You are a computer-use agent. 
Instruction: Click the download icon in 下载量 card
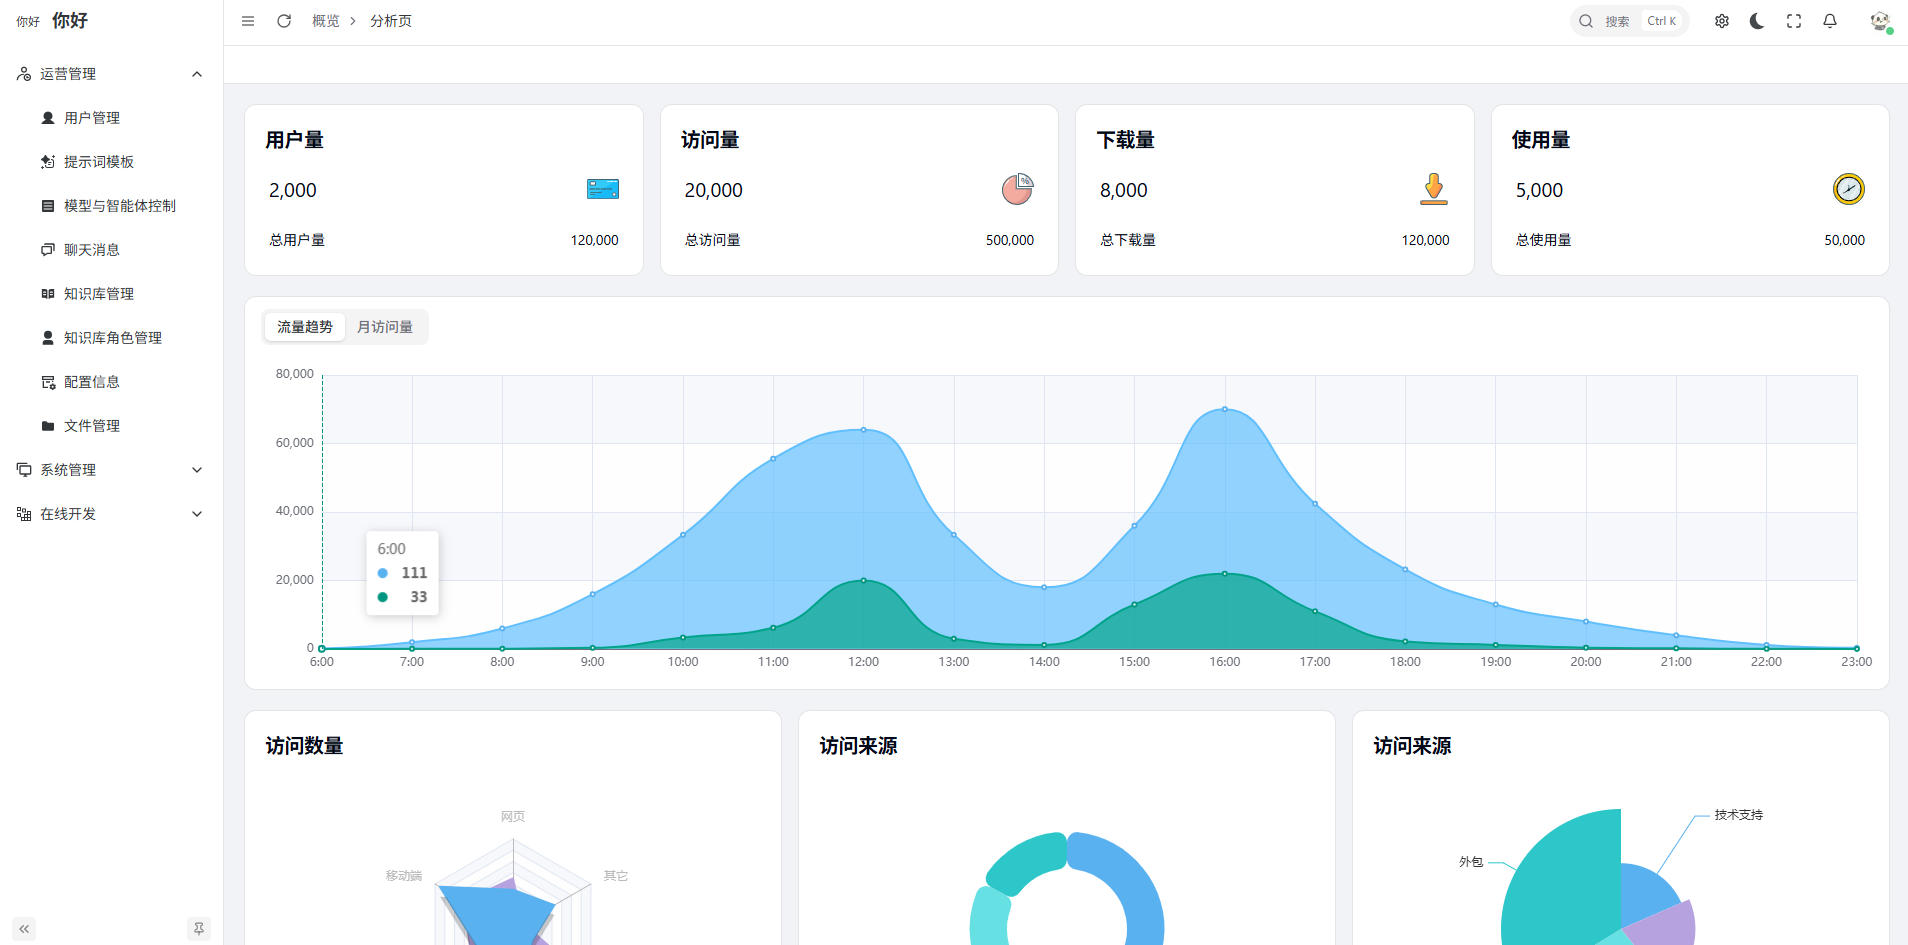tap(1433, 189)
